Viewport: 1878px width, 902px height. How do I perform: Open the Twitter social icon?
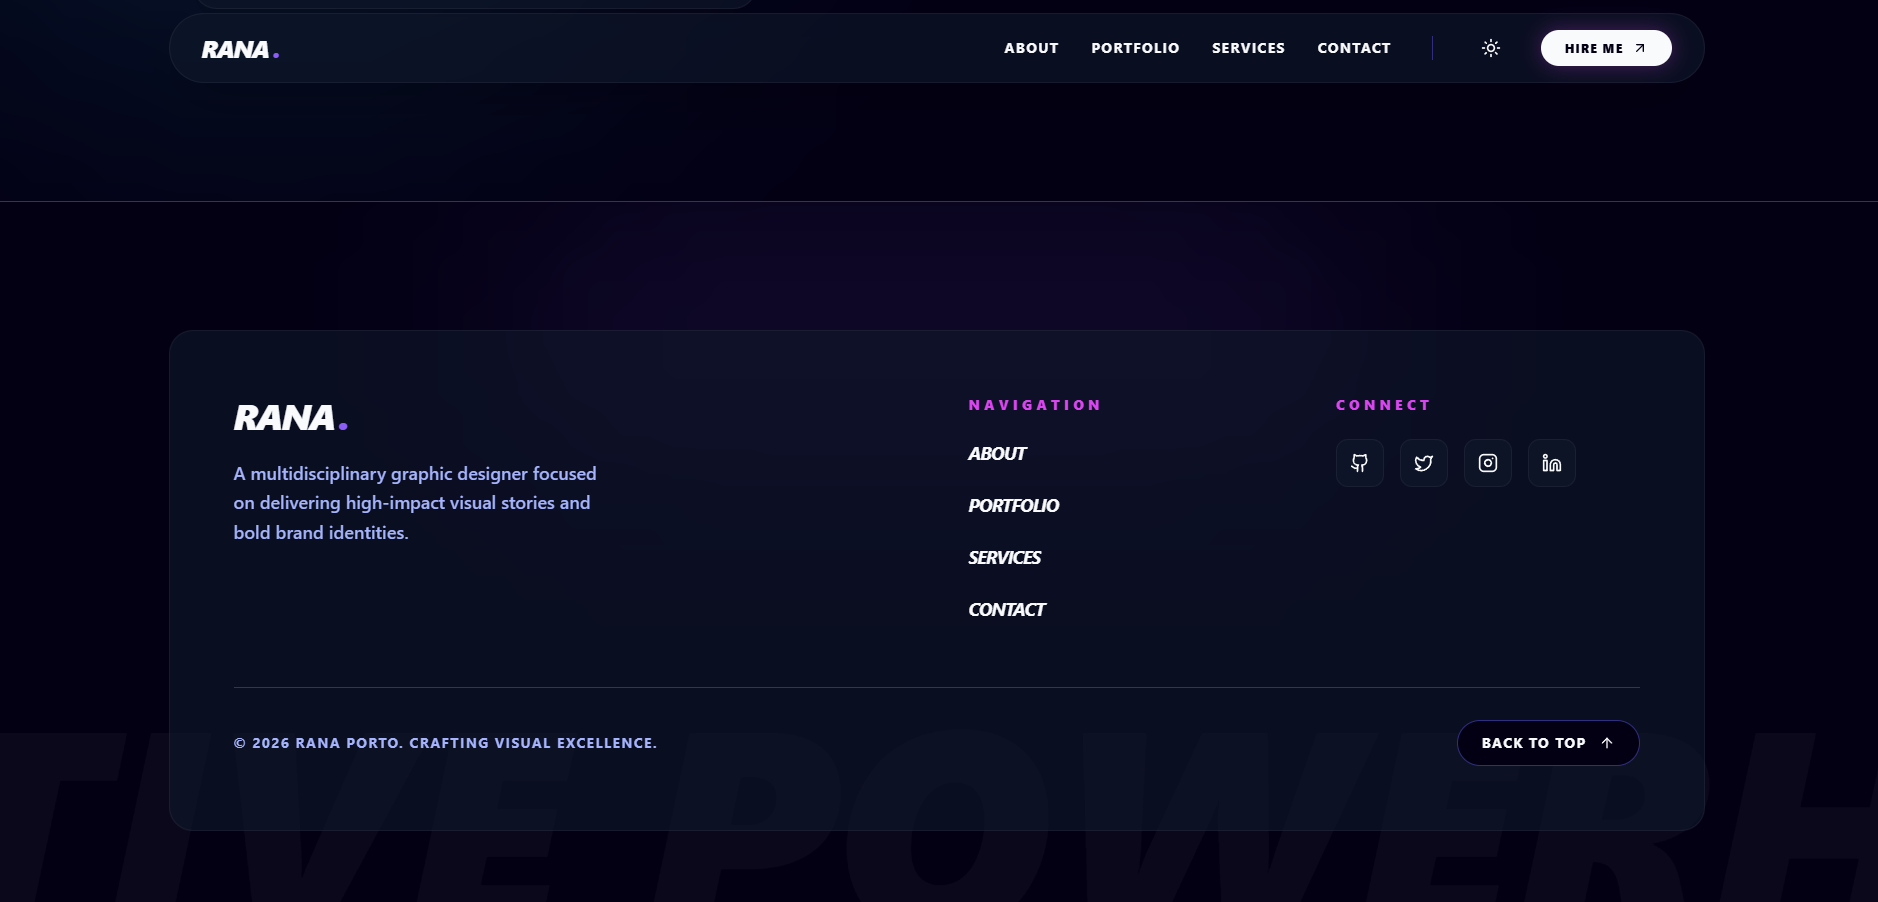click(1423, 463)
